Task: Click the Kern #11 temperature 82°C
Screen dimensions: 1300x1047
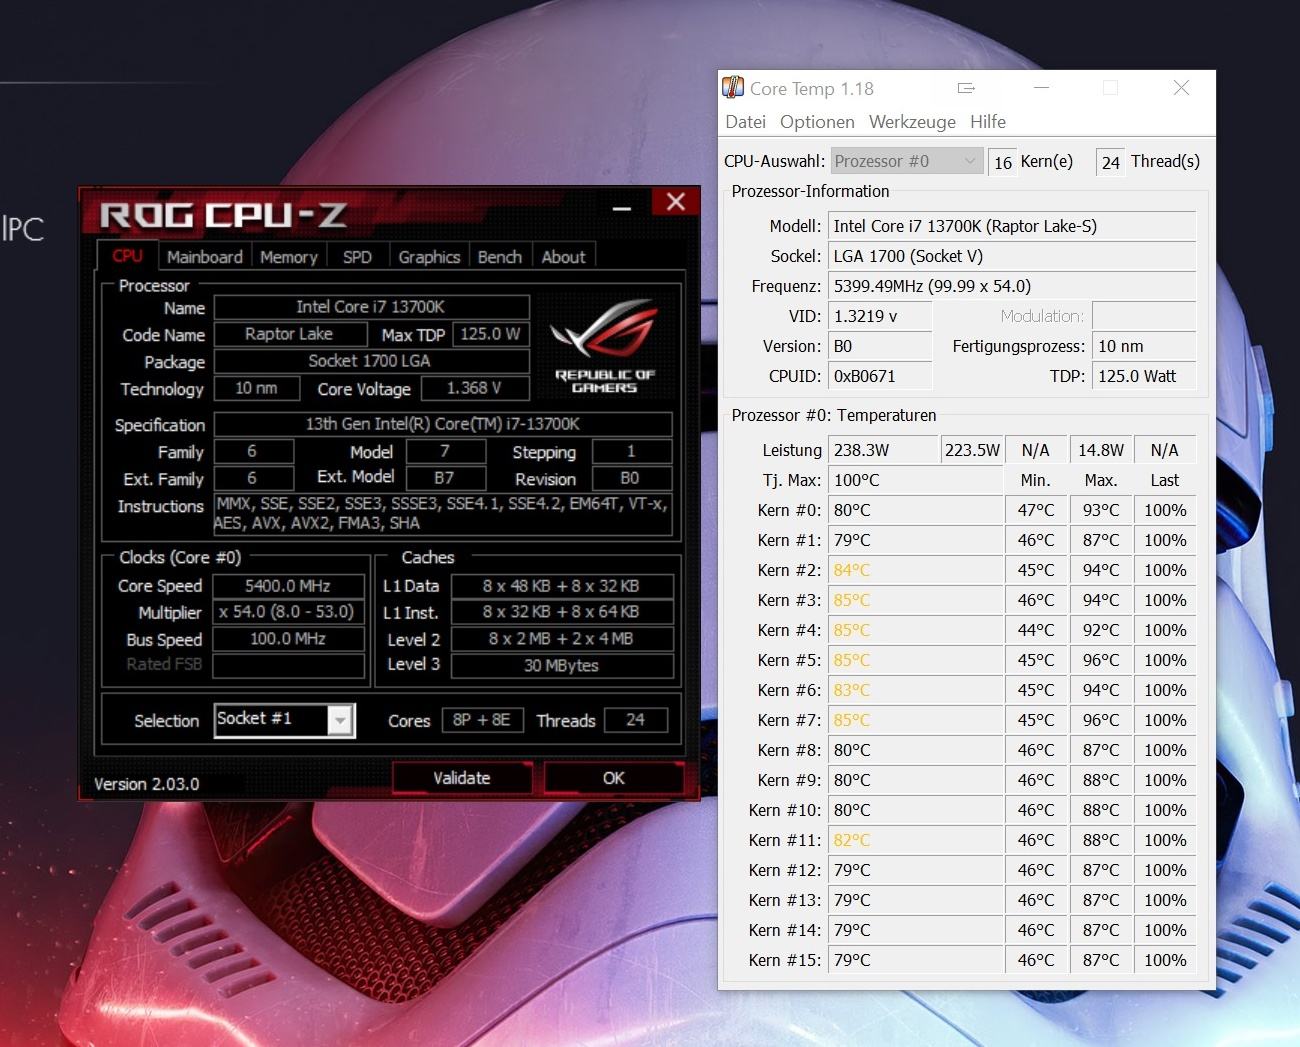Action: [x=915, y=840]
